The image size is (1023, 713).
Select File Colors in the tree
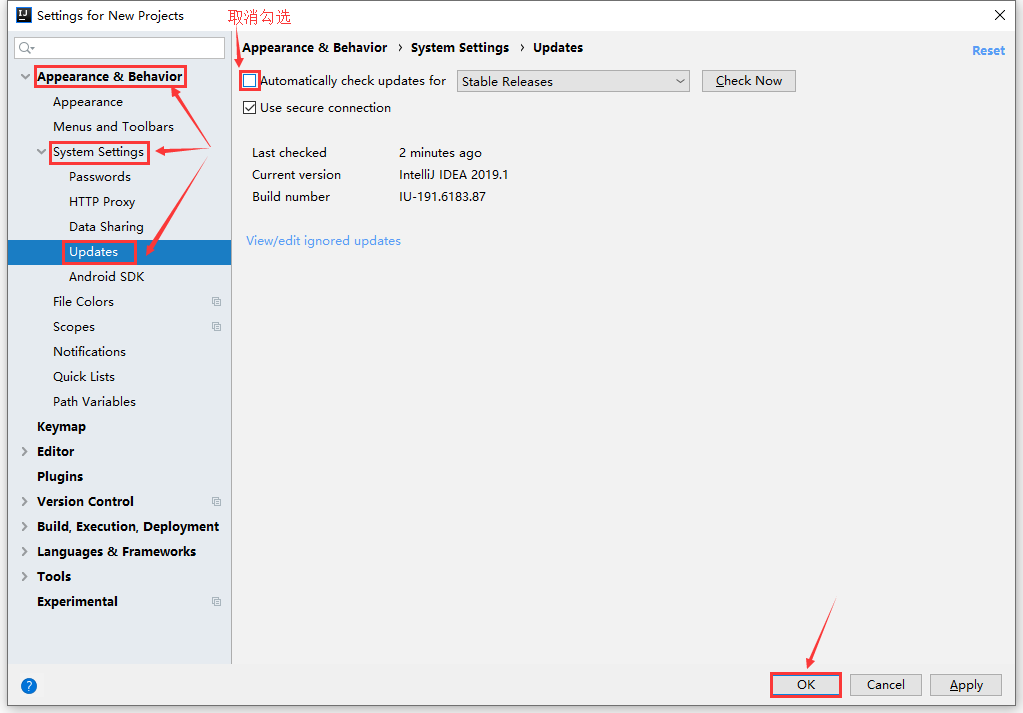(84, 301)
